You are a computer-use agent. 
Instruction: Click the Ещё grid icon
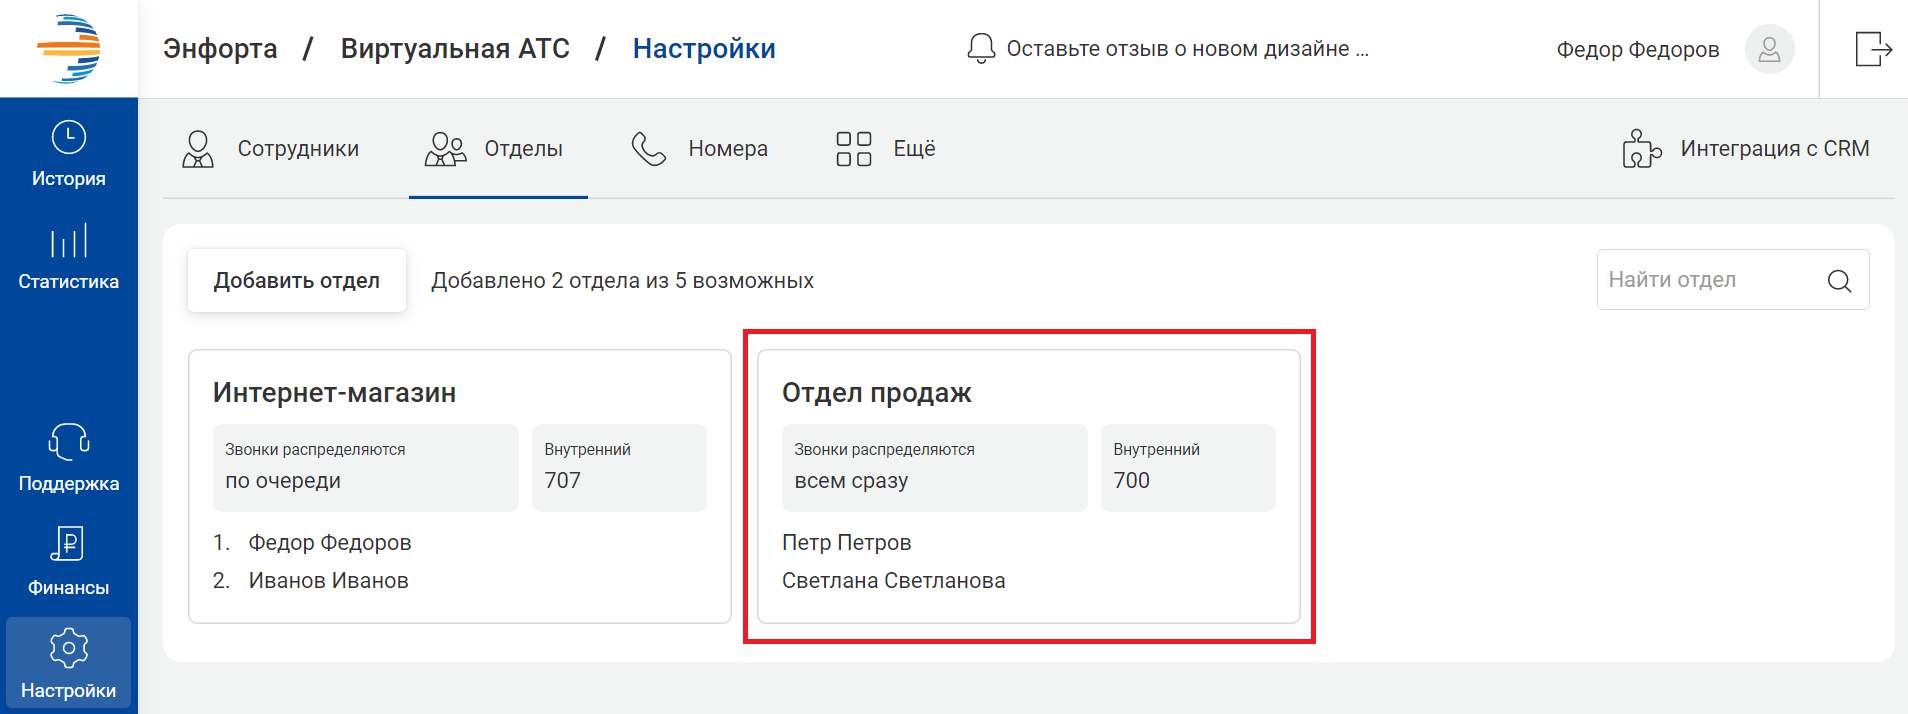854,149
